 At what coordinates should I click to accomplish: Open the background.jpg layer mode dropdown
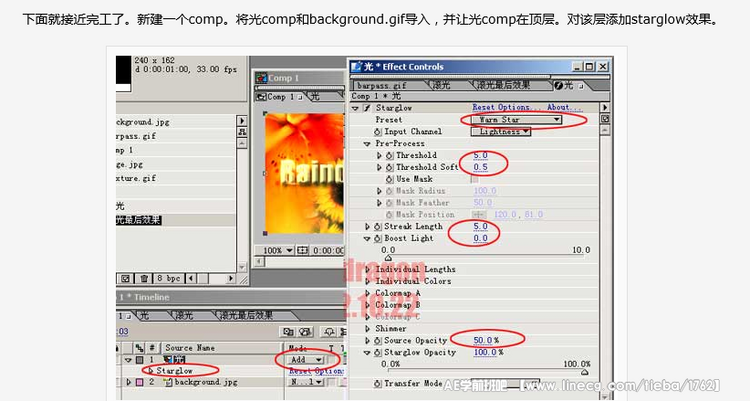coord(306,382)
